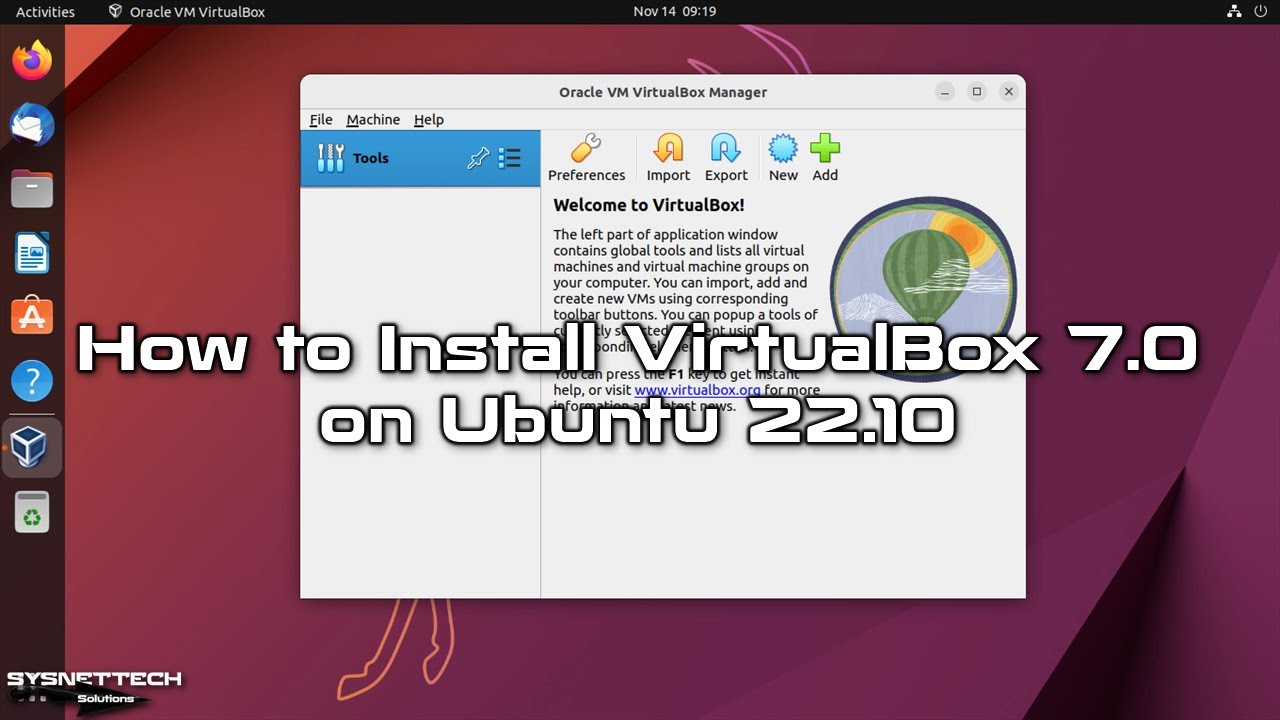Select the Tools item in sidebar
Viewport: 1280px width, 720px height.
(x=420, y=158)
